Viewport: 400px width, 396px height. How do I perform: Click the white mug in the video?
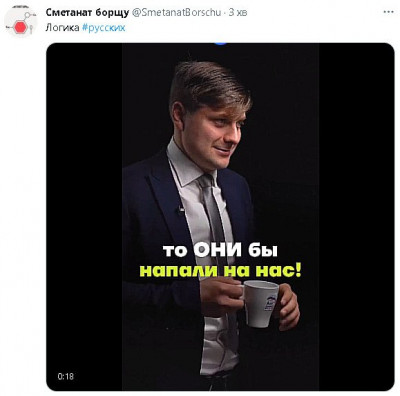[x=260, y=303]
